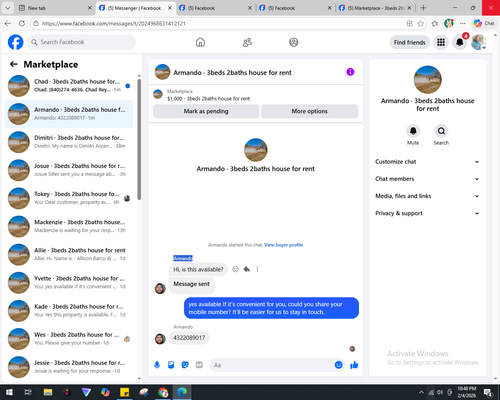The width and height of the screenshot is (500, 400).
Task: Click the Search Facebook field
Action: coord(81,42)
